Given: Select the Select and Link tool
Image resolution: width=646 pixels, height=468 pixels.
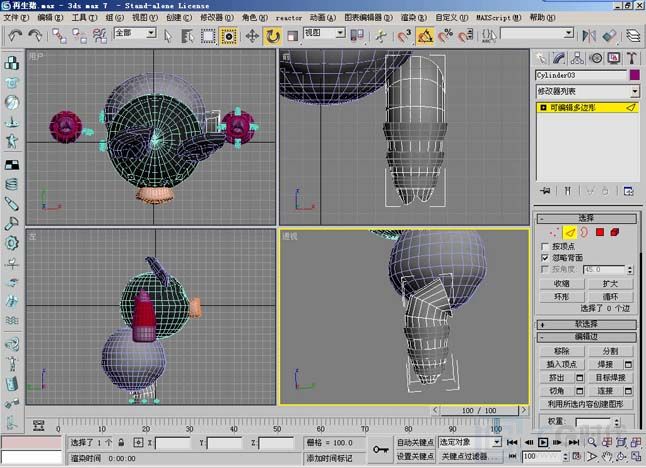Looking at the screenshot, I should point(59,36).
